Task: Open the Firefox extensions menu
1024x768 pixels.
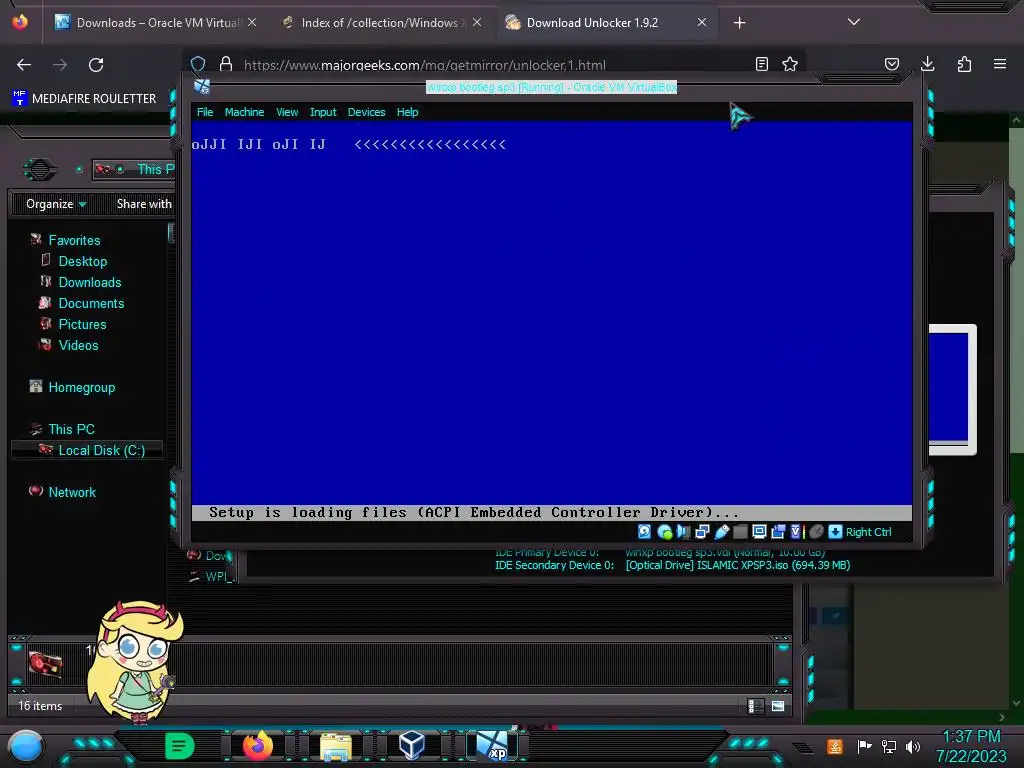Action: [x=964, y=64]
